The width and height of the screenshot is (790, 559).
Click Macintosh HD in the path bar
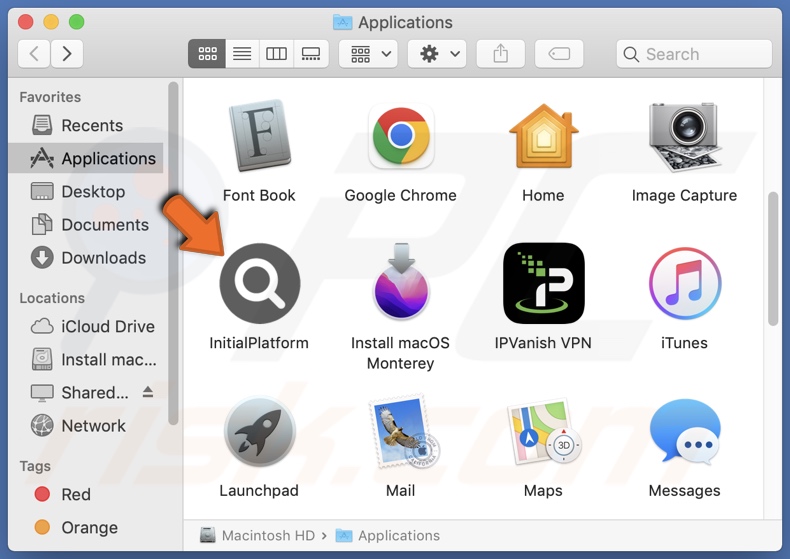(257, 535)
